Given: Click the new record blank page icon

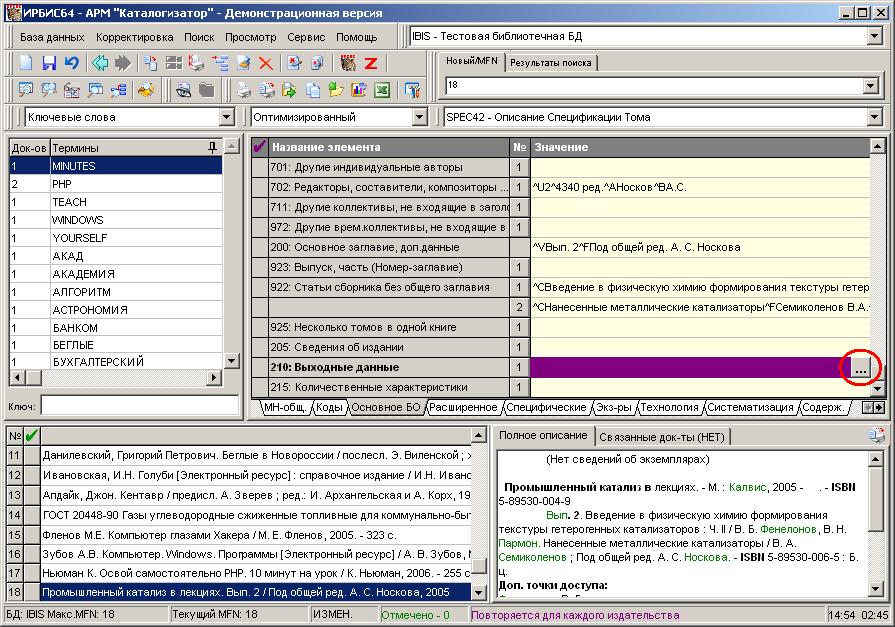Looking at the screenshot, I should (x=27, y=63).
